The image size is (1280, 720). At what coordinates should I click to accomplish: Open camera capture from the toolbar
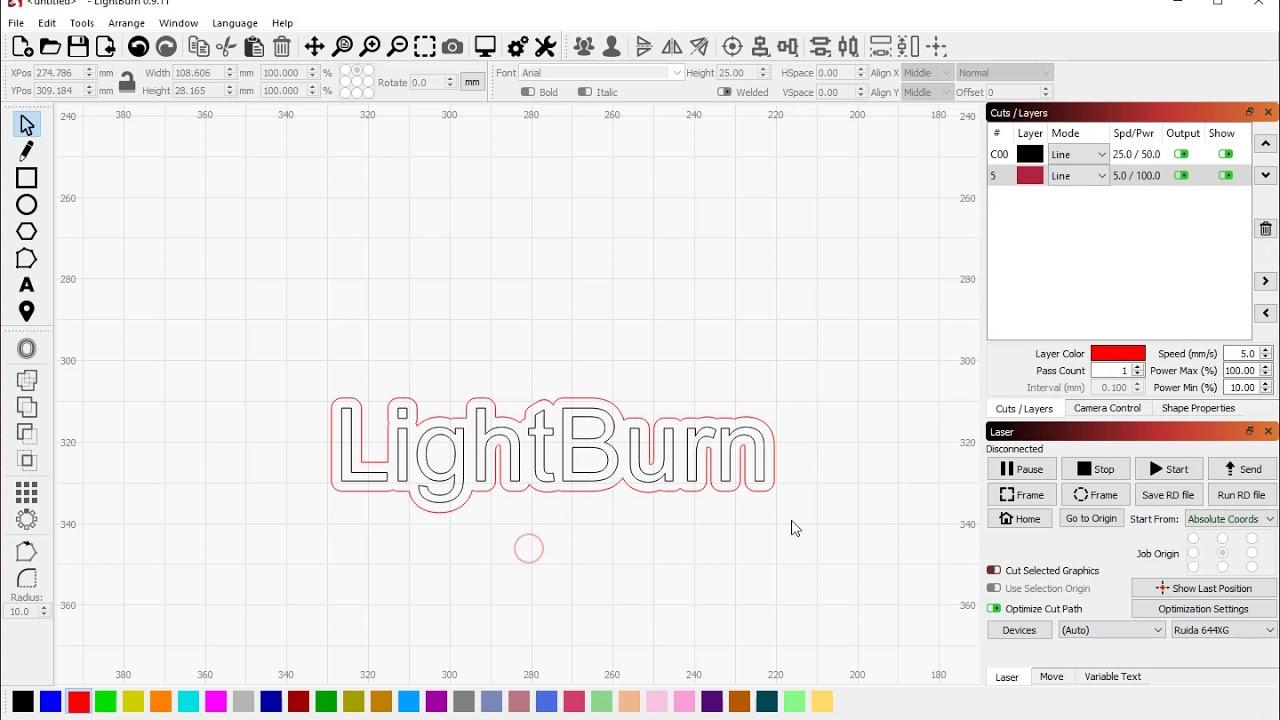(x=453, y=46)
